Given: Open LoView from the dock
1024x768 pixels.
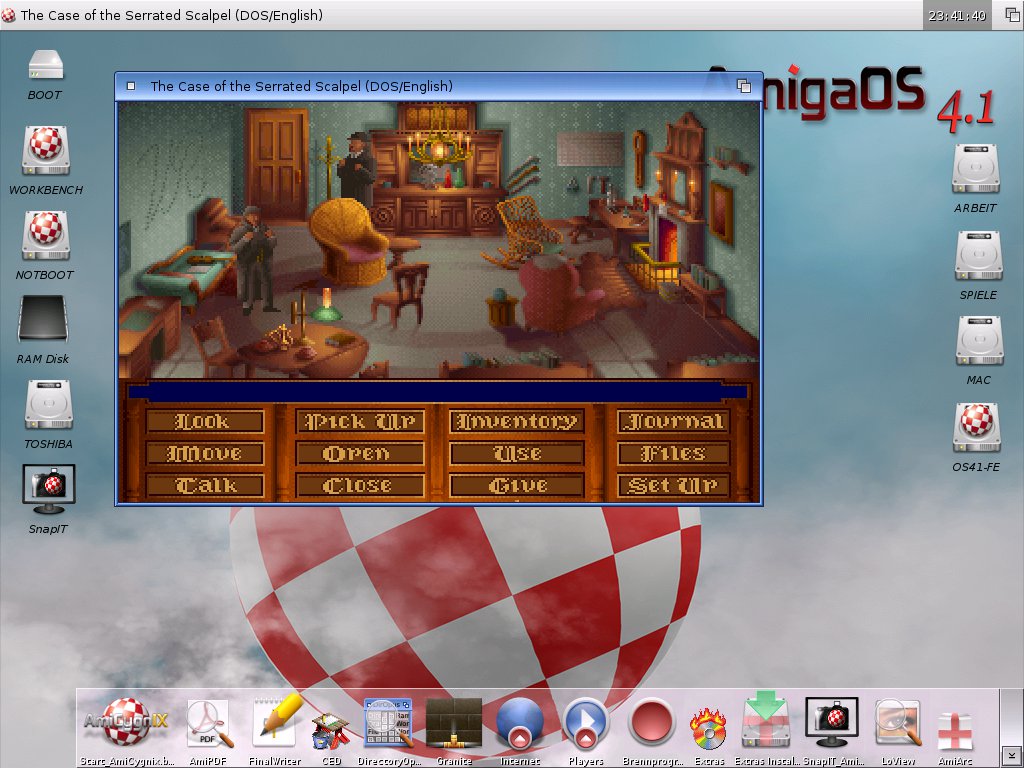Looking at the screenshot, I should coord(899,723).
